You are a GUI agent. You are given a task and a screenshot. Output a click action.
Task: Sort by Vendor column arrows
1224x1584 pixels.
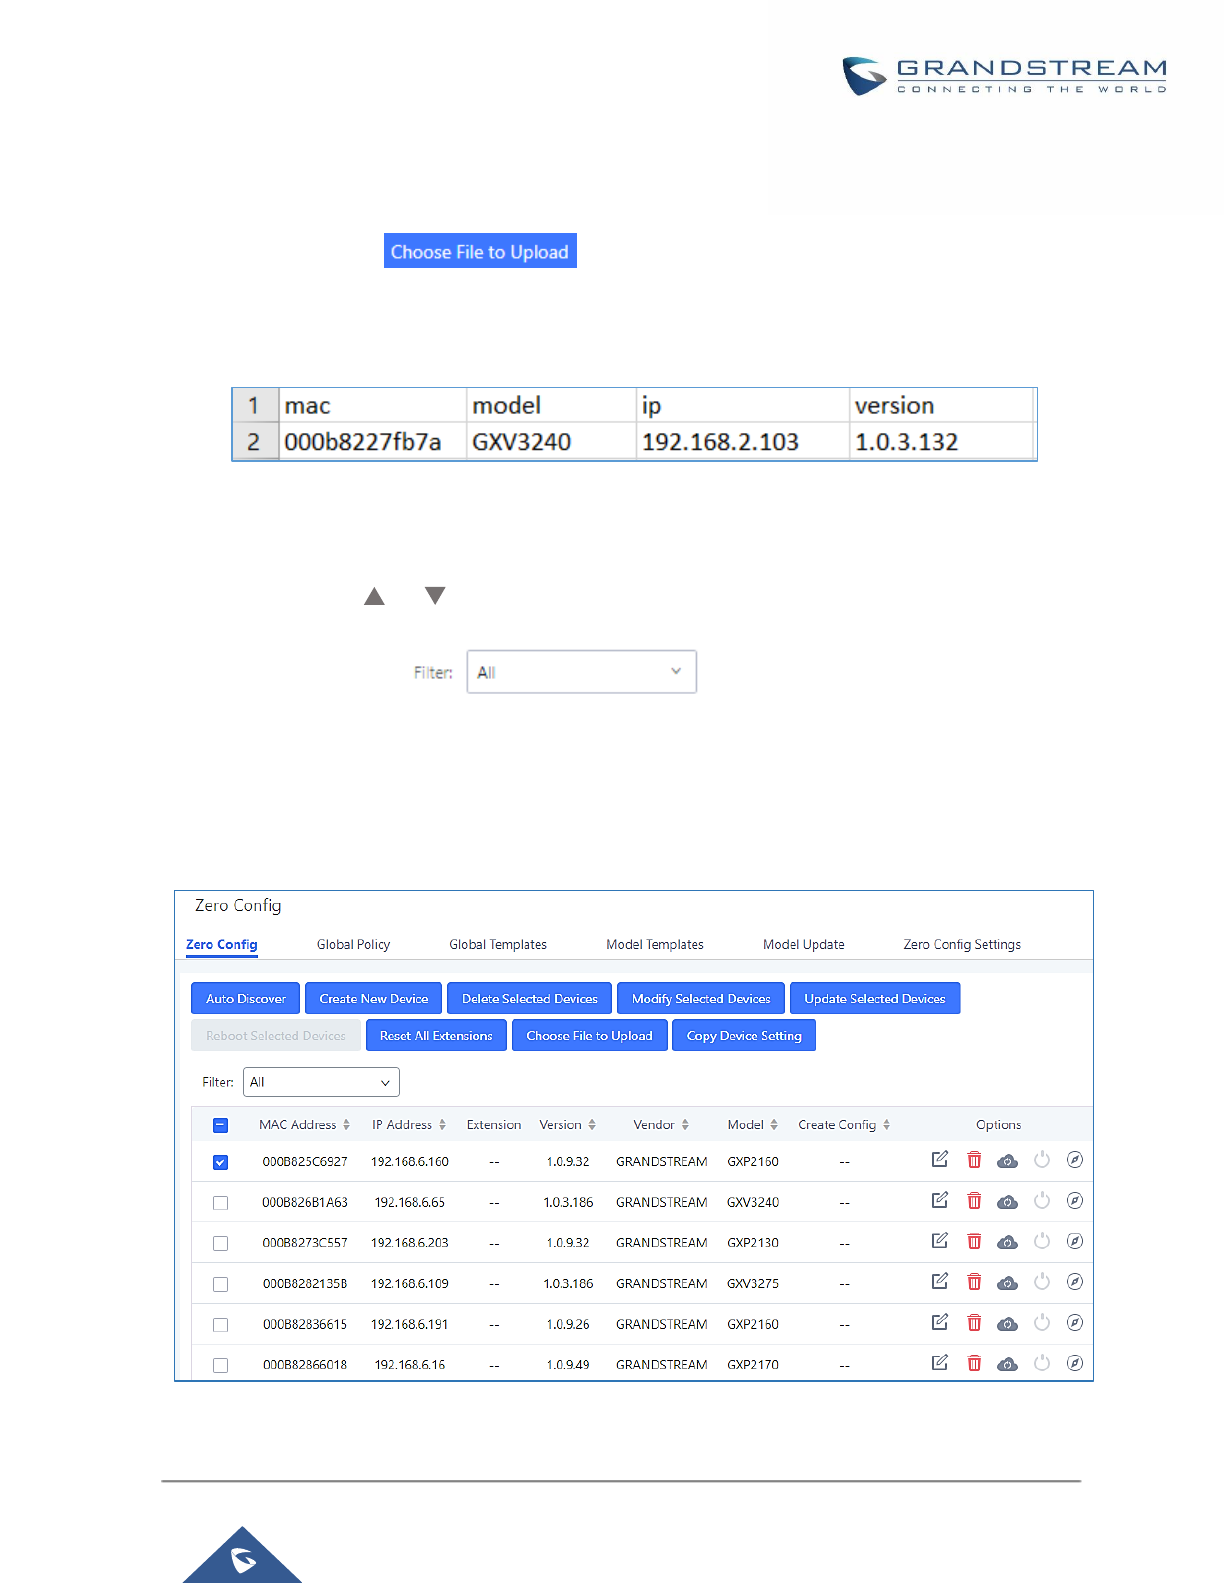click(685, 1125)
